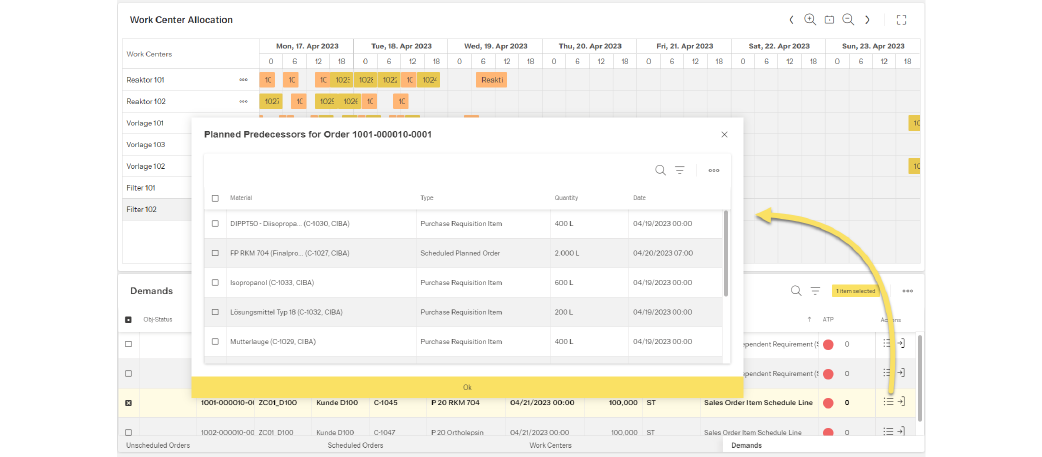The image size is (1042, 457).
Task: Open predecessors list icon for order 1001-000010
Action: tap(887, 402)
